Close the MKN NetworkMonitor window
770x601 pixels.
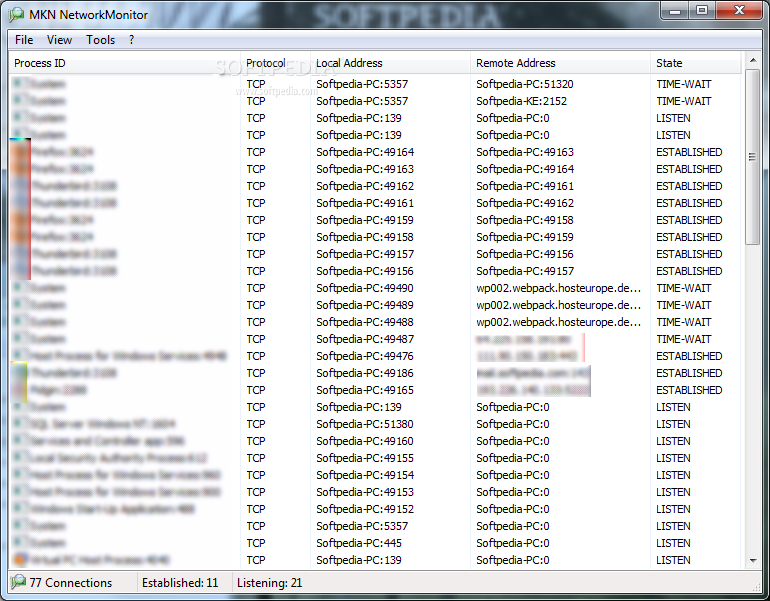(739, 11)
